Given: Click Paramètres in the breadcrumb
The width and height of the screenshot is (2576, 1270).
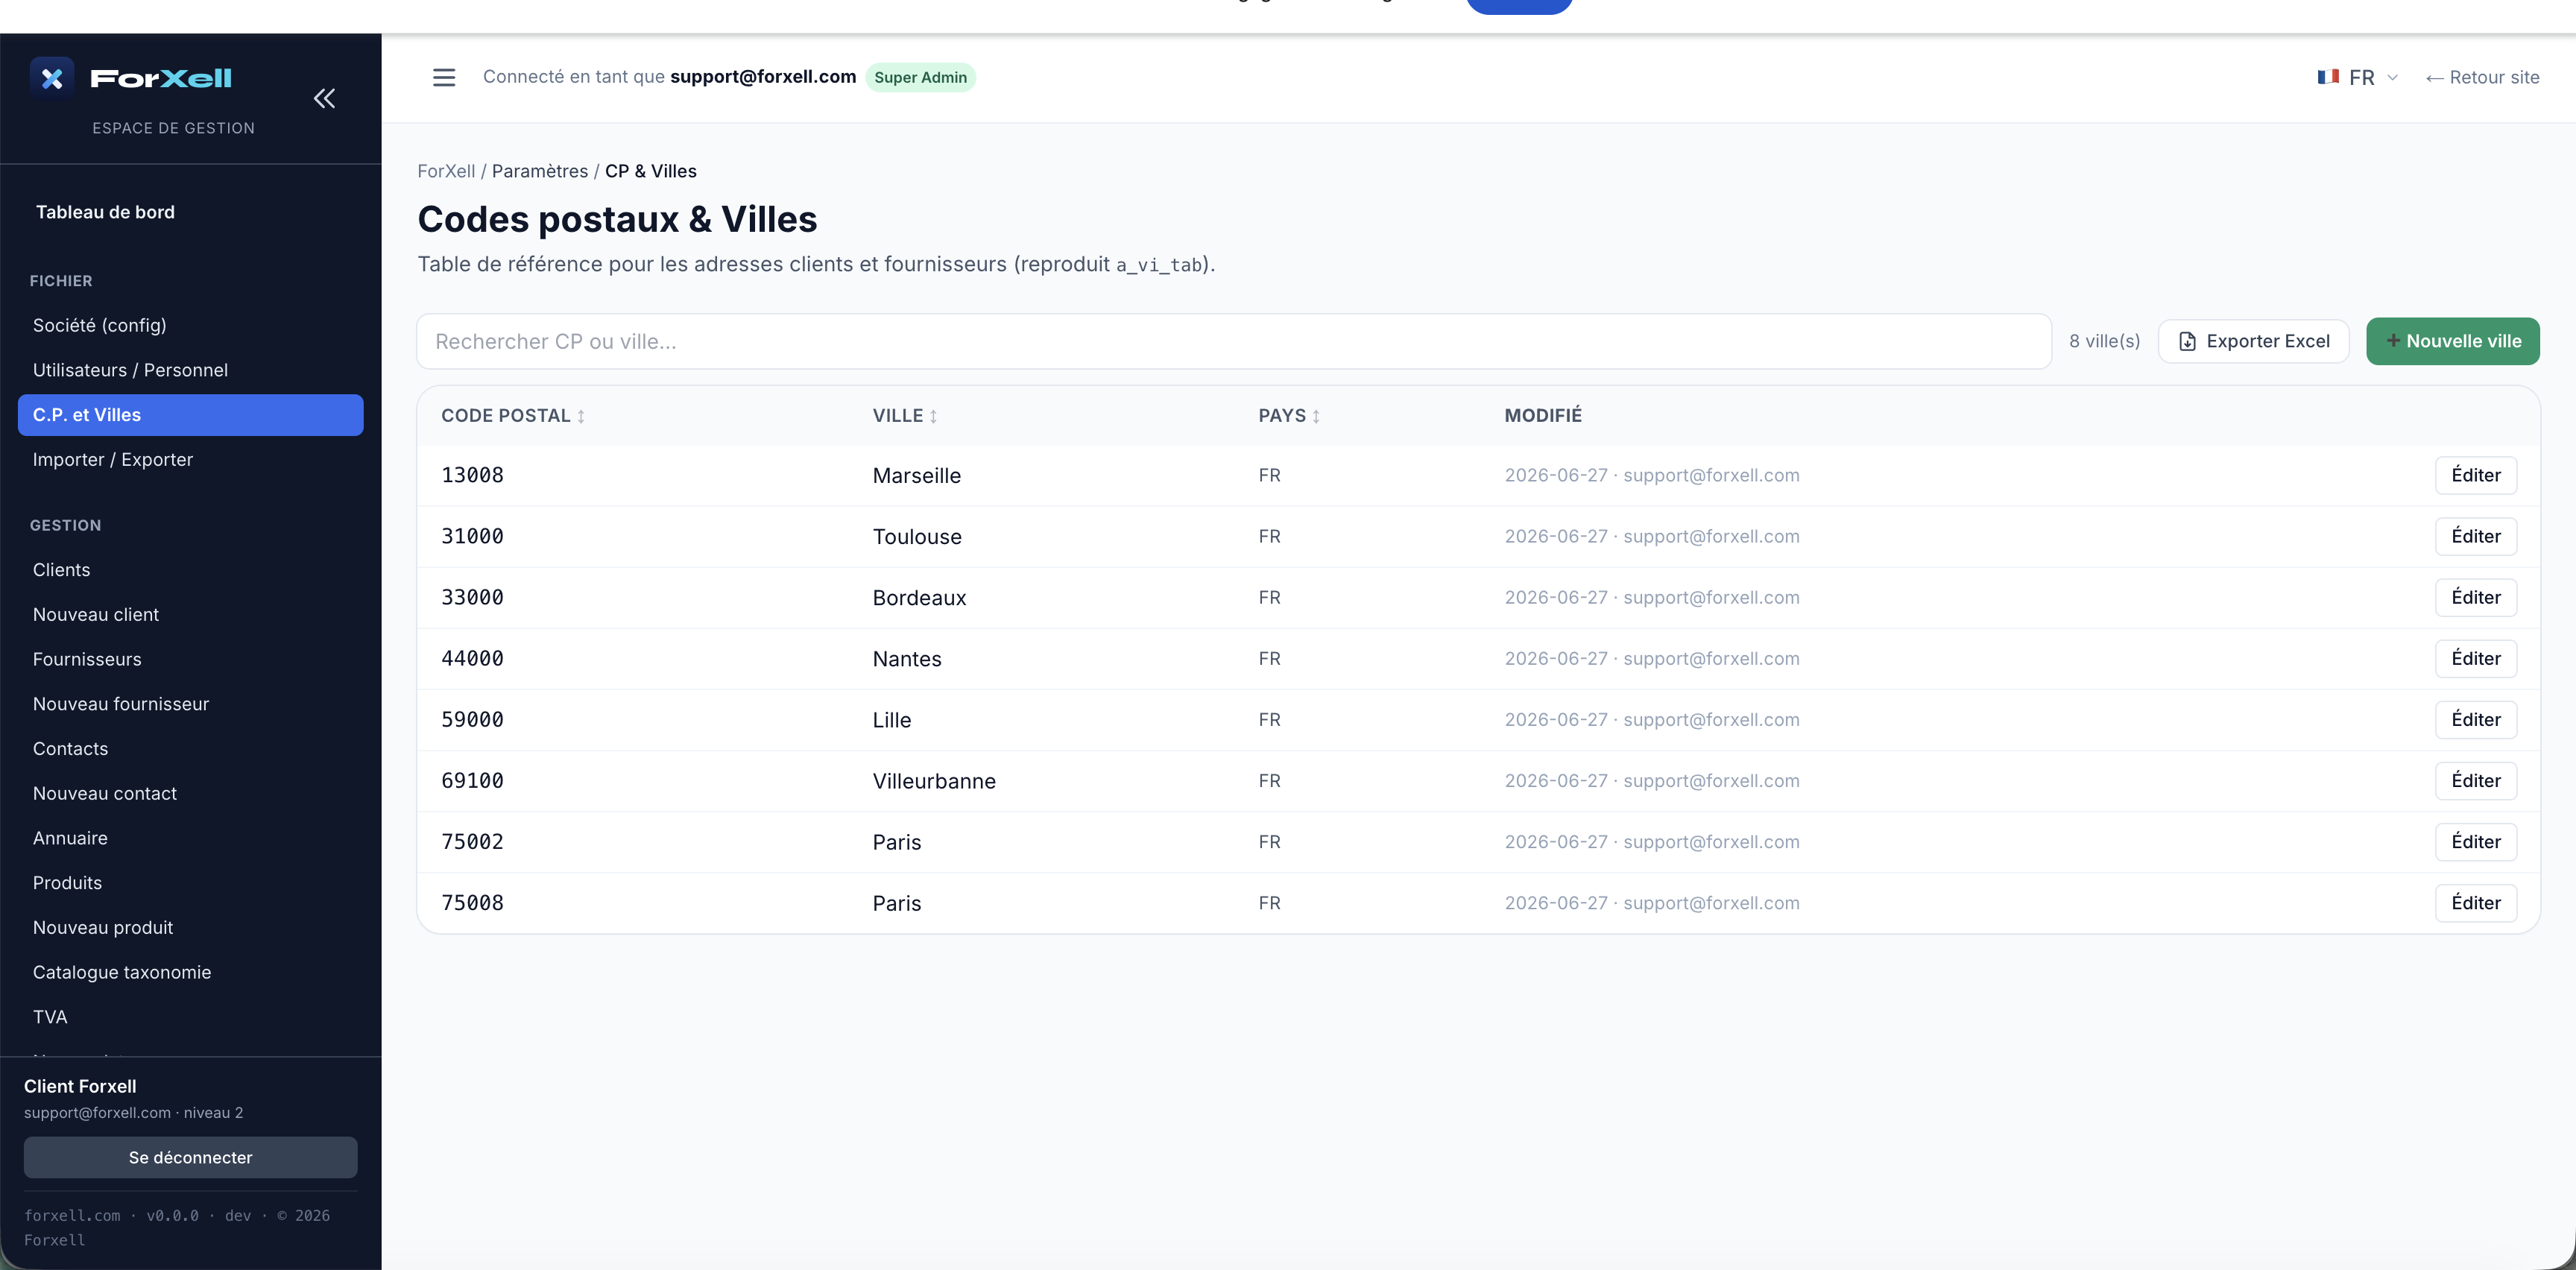Looking at the screenshot, I should 540,171.
